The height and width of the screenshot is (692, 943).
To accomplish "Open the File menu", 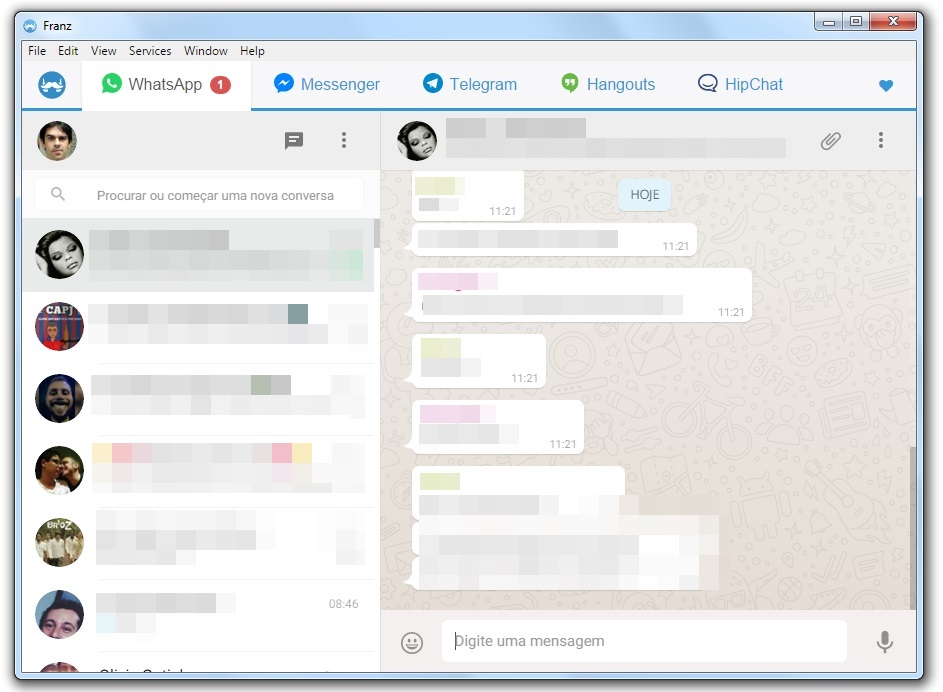I will (37, 51).
